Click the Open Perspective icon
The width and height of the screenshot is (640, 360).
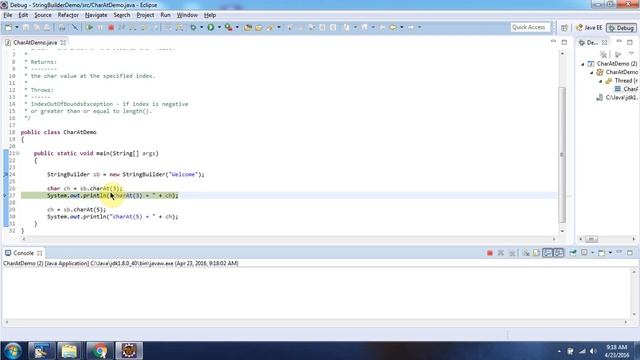(x=564, y=28)
